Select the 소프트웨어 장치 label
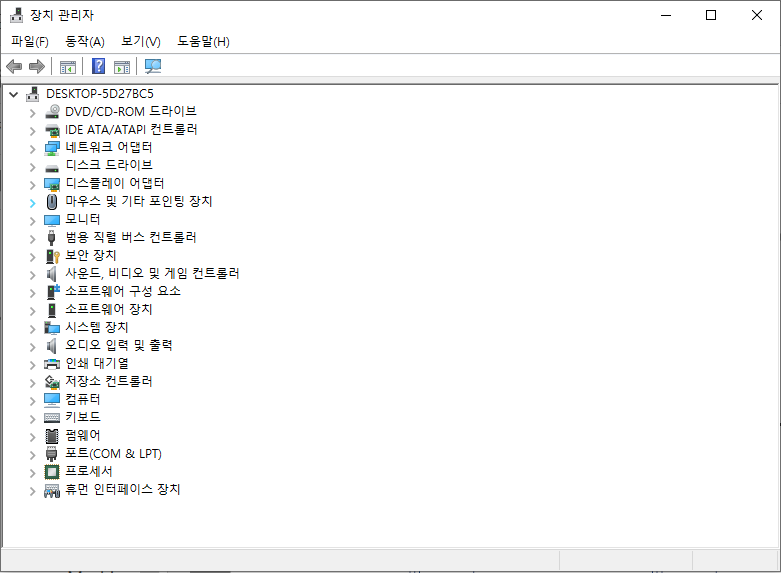The height and width of the screenshot is (573, 781). [109, 309]
